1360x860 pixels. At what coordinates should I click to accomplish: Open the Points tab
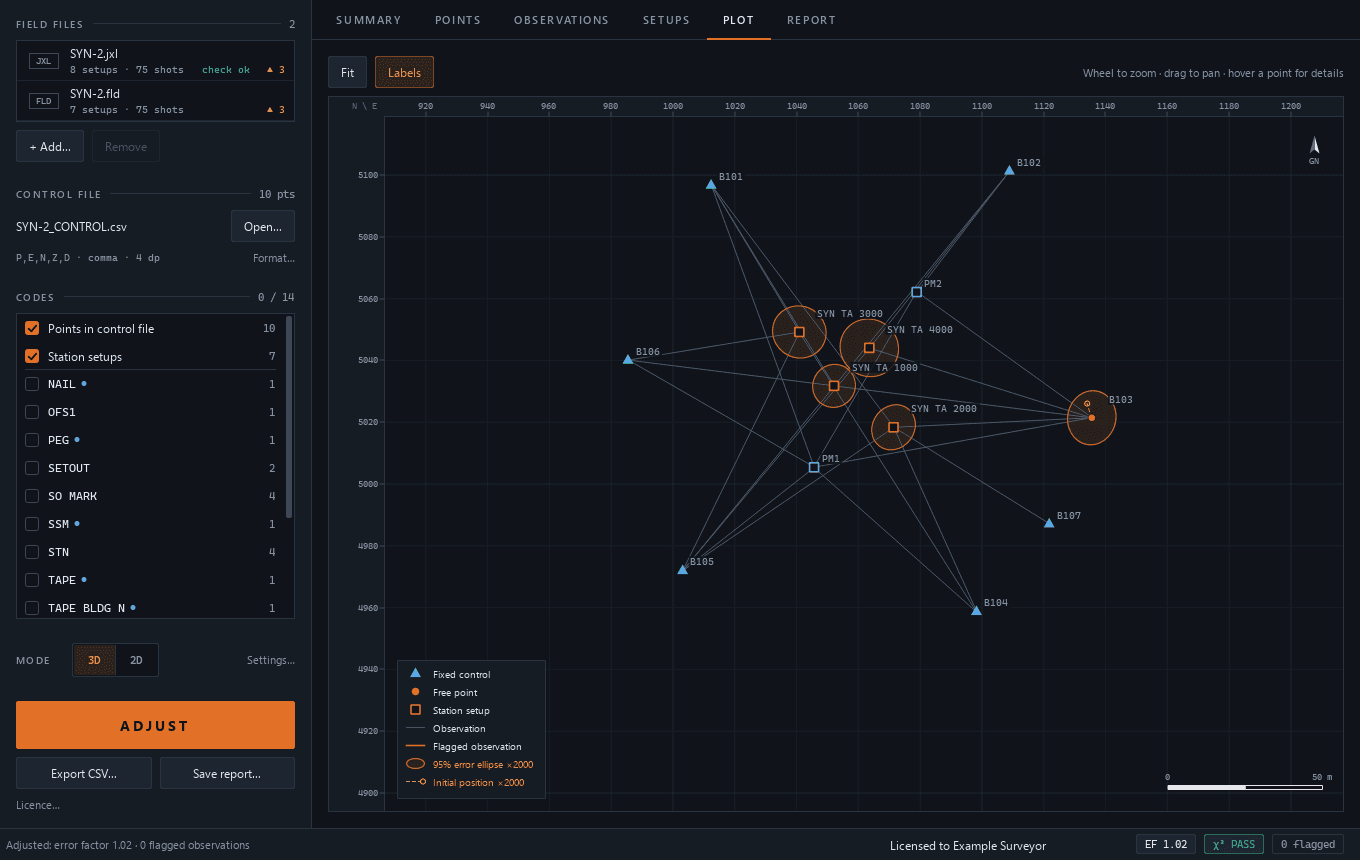point(458,20)
